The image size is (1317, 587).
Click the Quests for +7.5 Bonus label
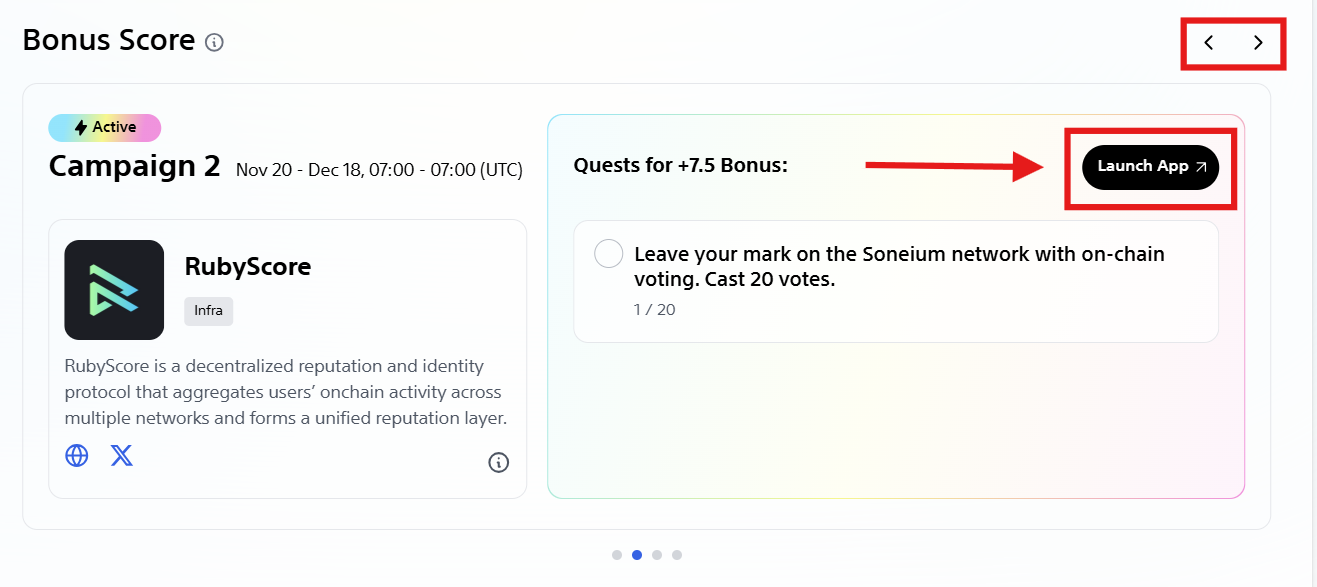click(680, 165)
